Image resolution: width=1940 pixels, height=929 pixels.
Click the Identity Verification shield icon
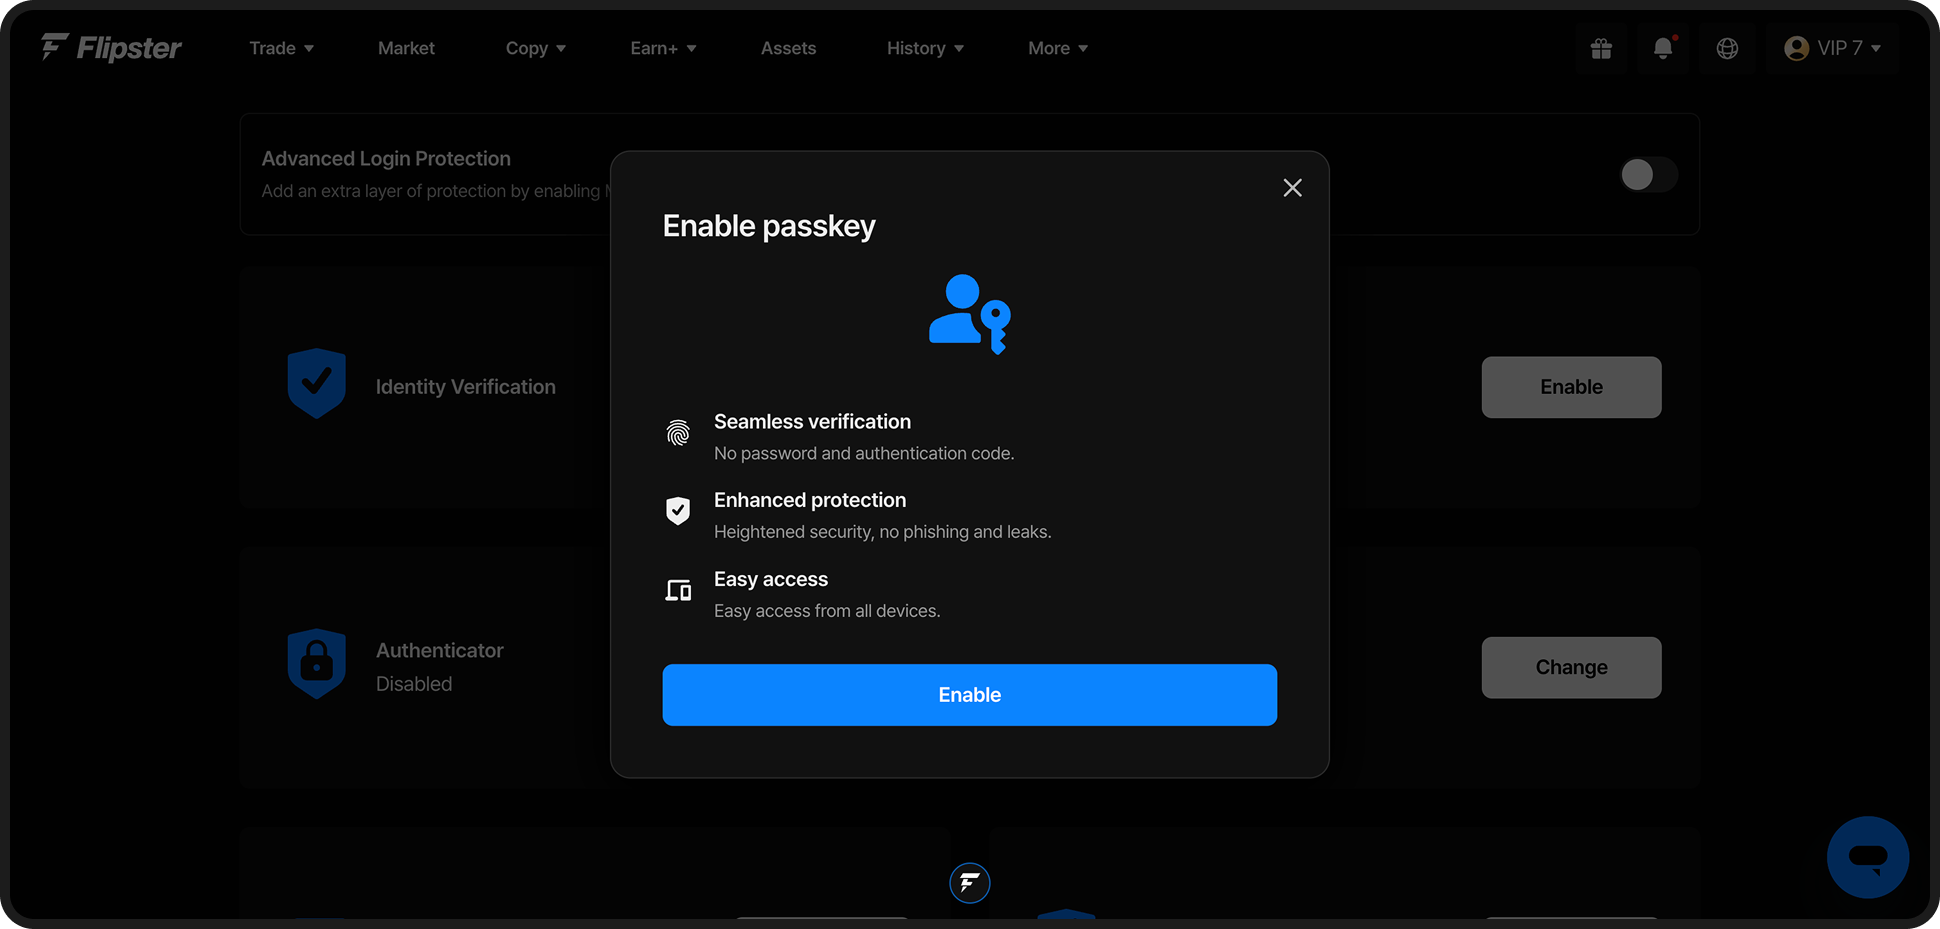point(316,383)
